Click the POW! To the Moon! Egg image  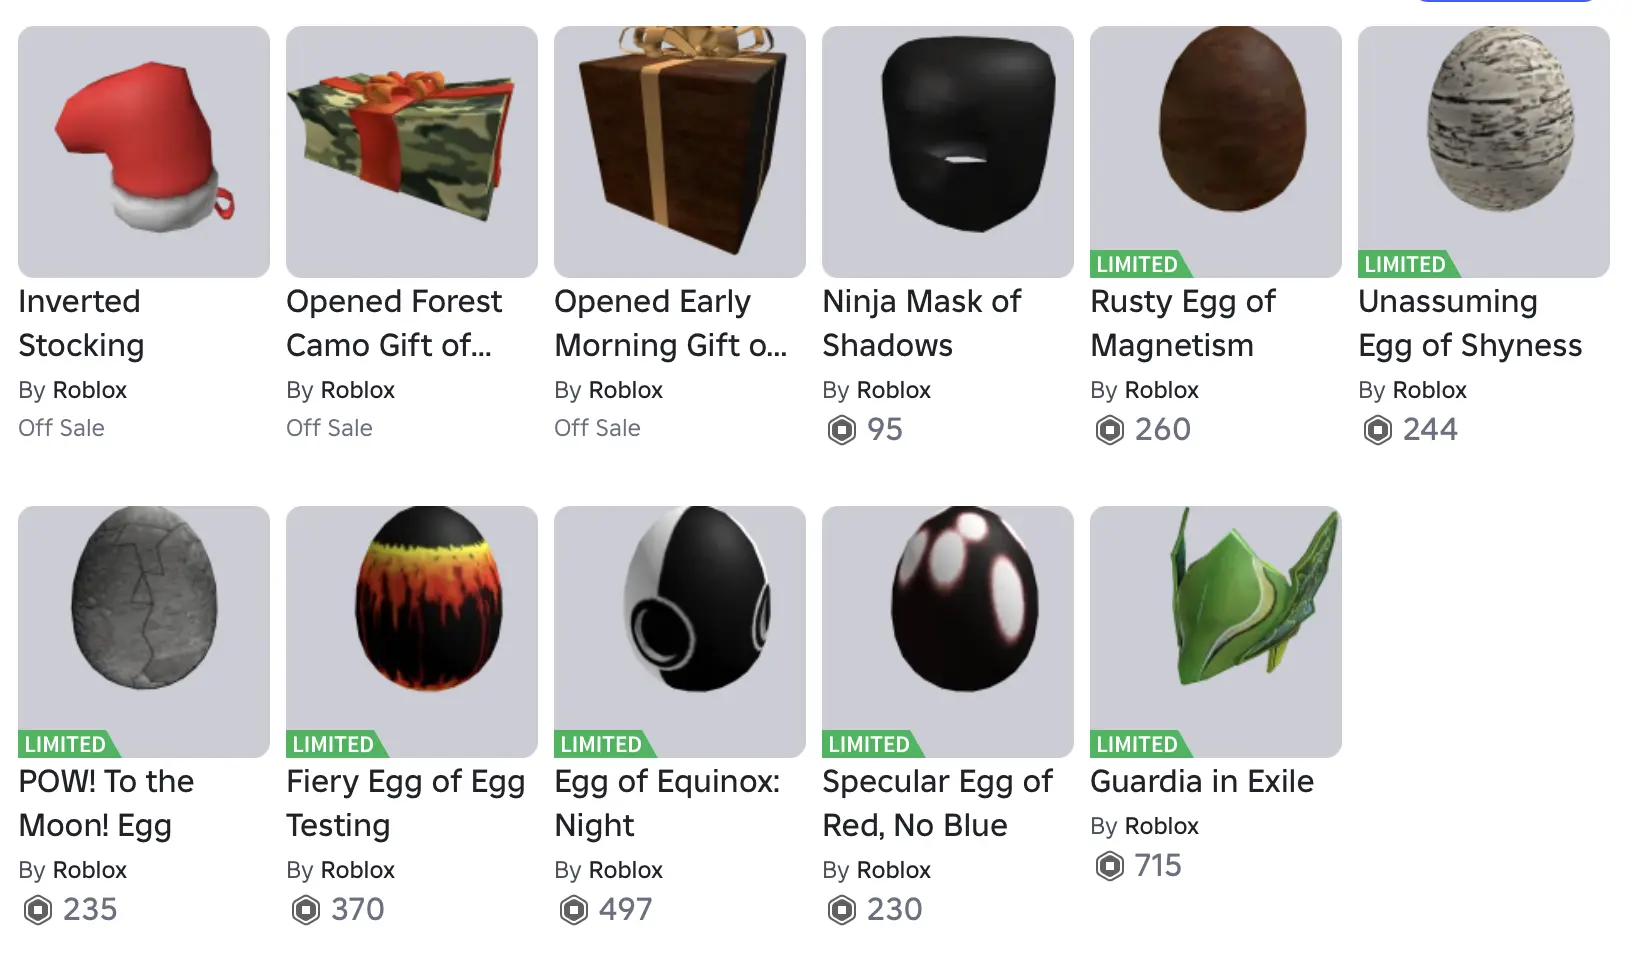[144, 620]
